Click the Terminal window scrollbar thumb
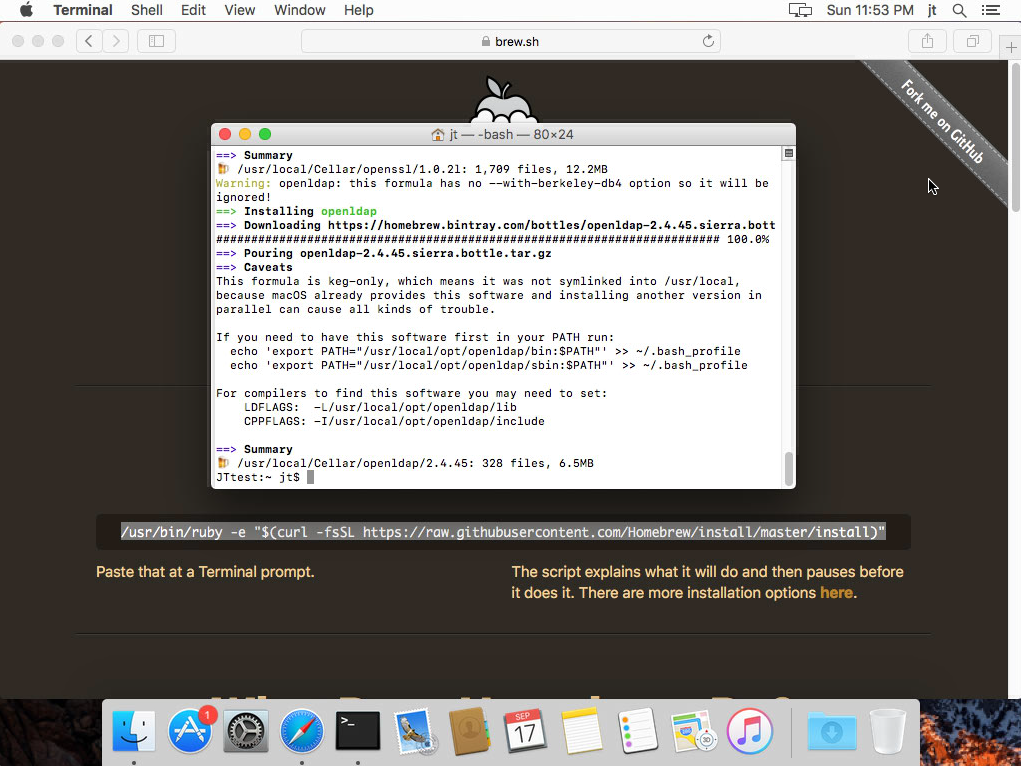The width and height of the screenshot is (1021, 766). click(x=789, y=469)
